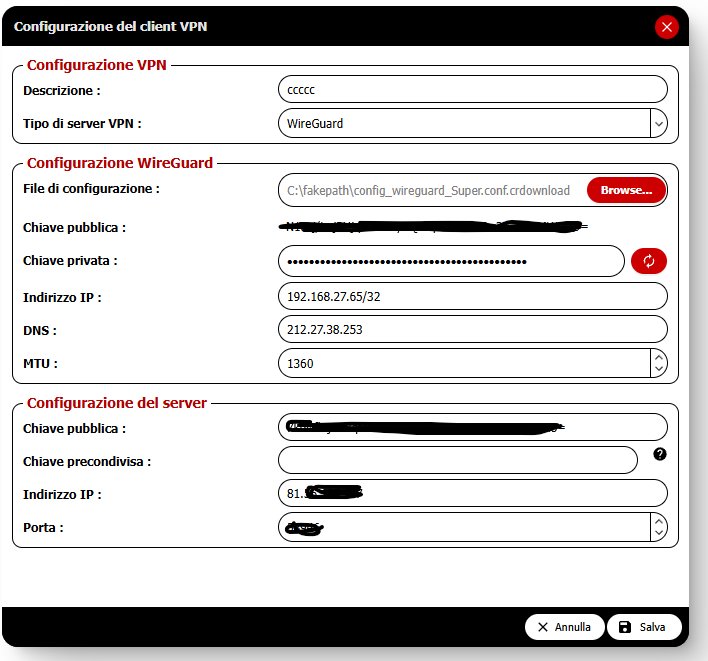Click the Salva button

click(x=644, y=627)
